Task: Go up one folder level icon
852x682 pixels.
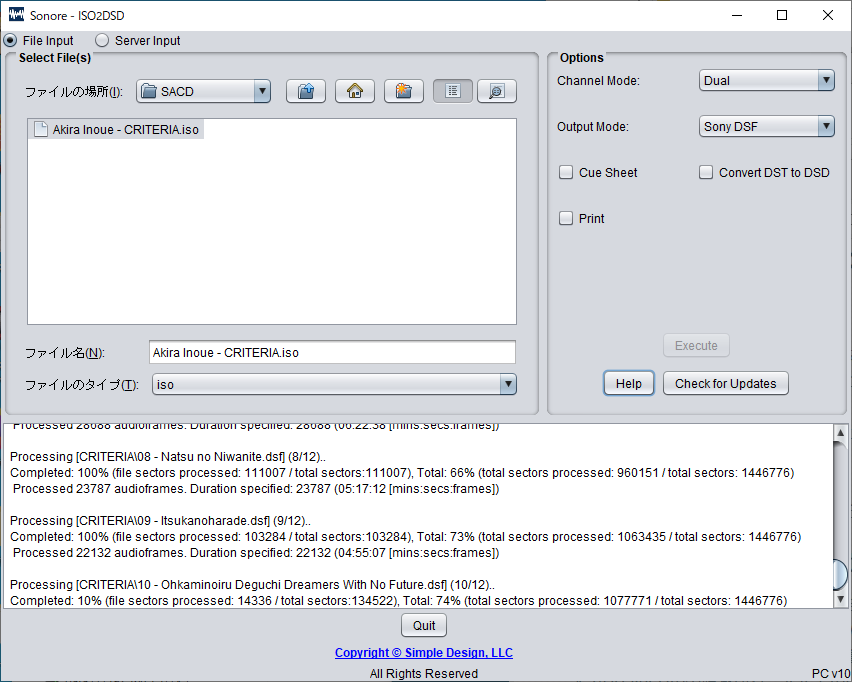Action: tap(306, 91)
